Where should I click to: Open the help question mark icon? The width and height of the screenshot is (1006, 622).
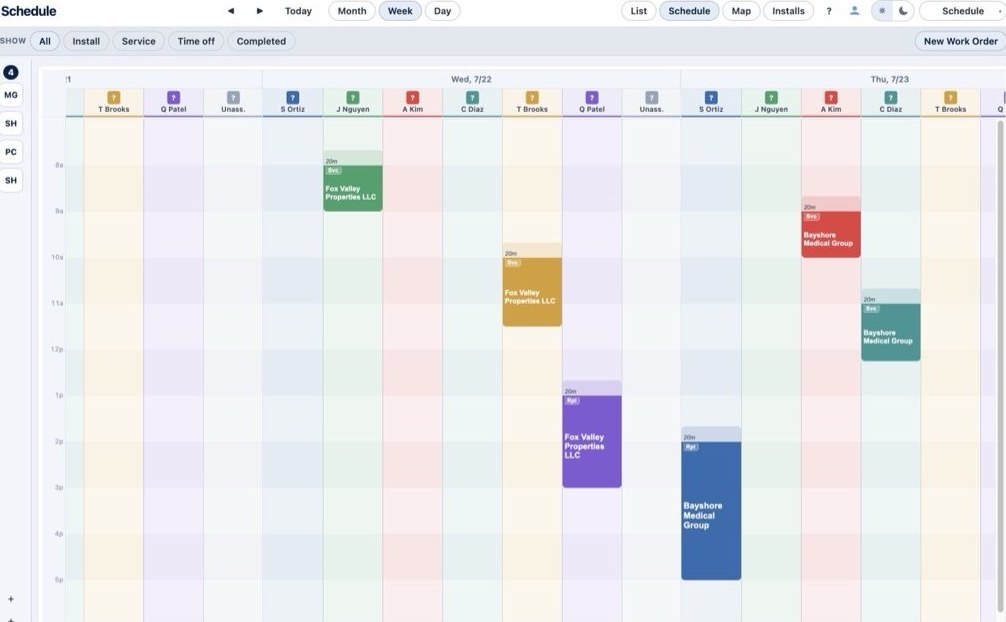point(829,11)
